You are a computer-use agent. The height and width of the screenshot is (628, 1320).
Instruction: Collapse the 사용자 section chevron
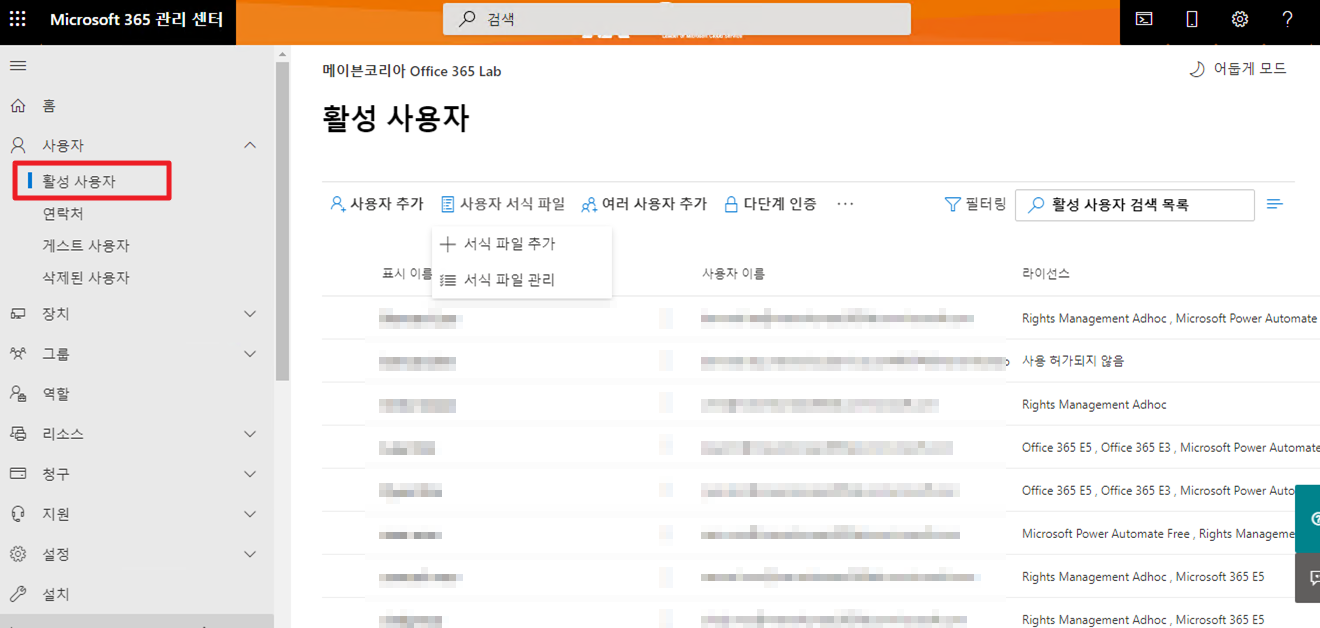click(x=250, y=146)
